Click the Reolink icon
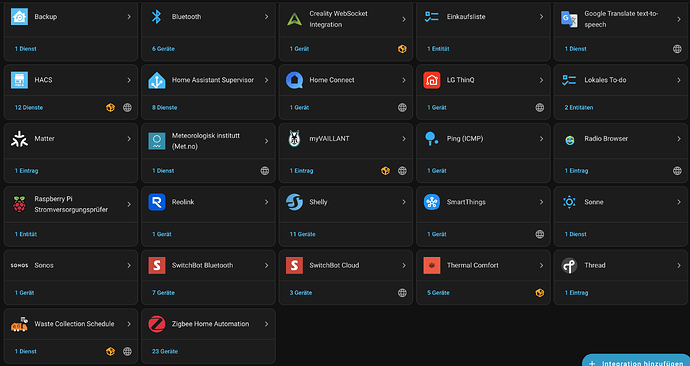Screen dimensions: 690x366 click(157, 202)
